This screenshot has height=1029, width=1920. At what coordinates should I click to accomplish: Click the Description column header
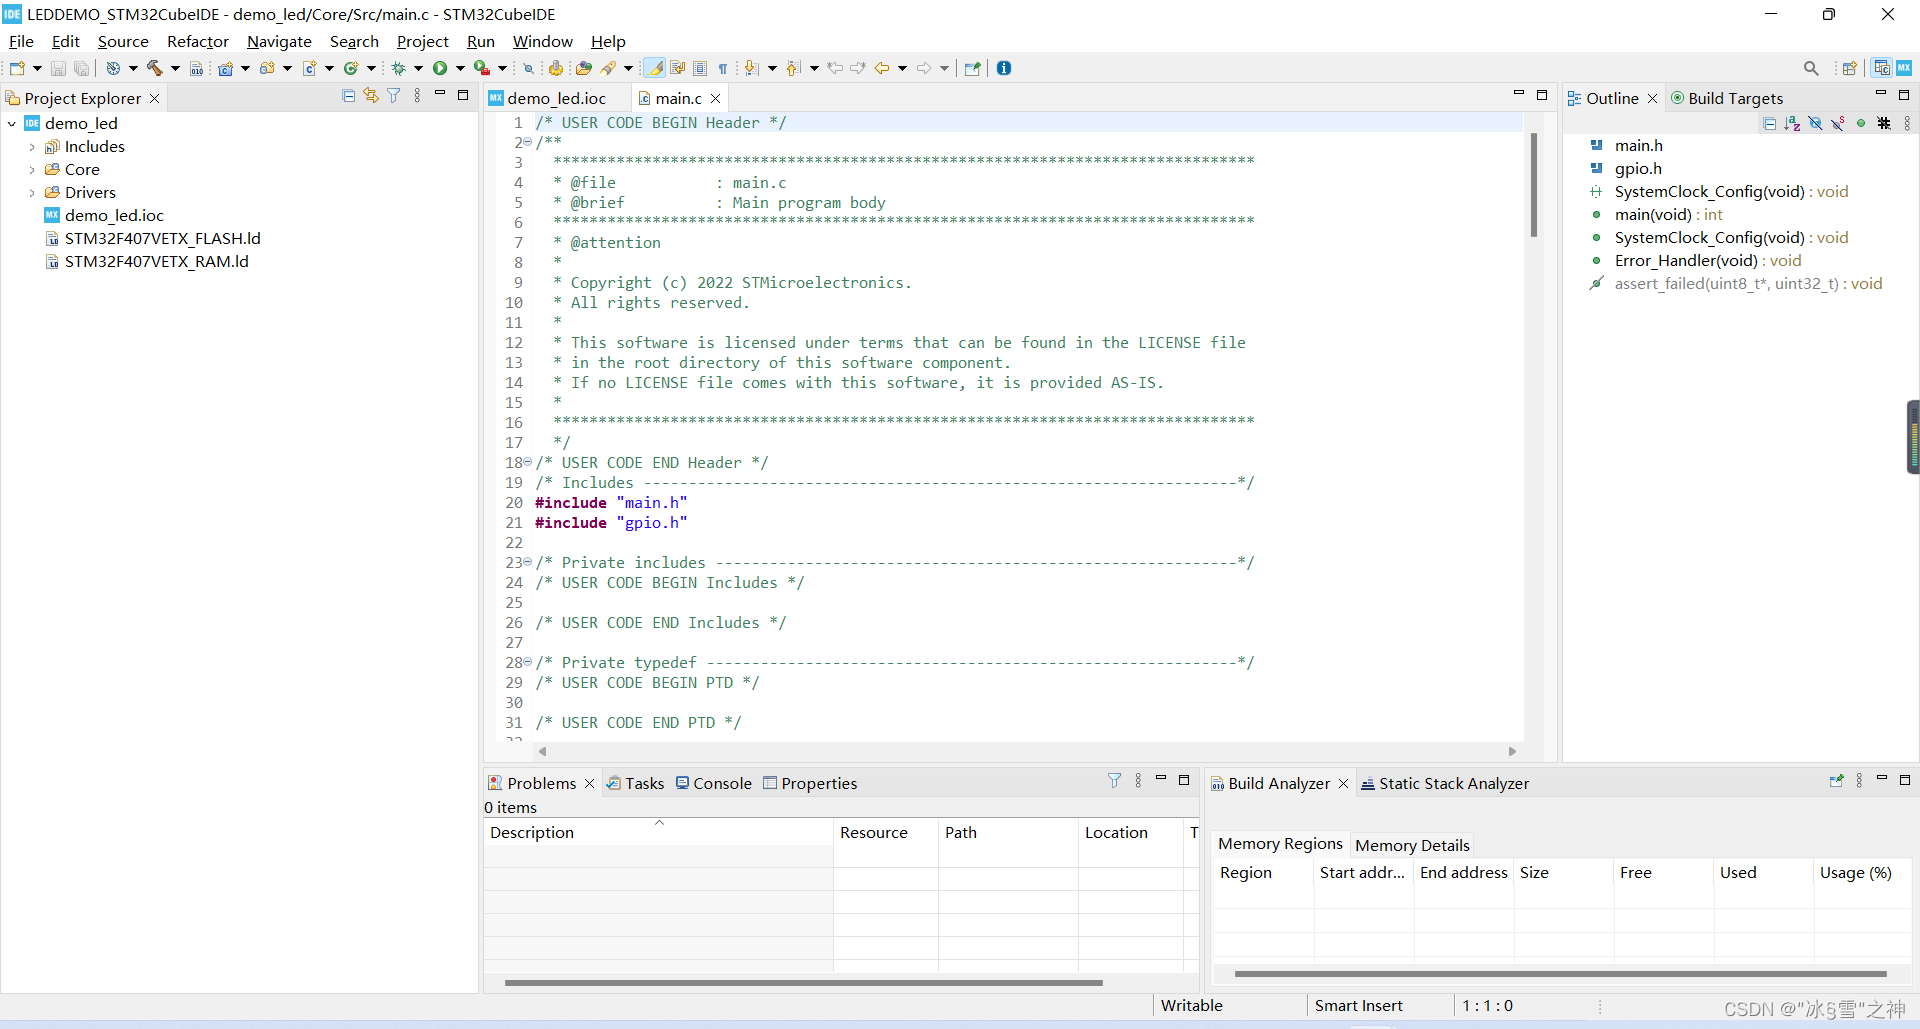(x=658, y=833)
